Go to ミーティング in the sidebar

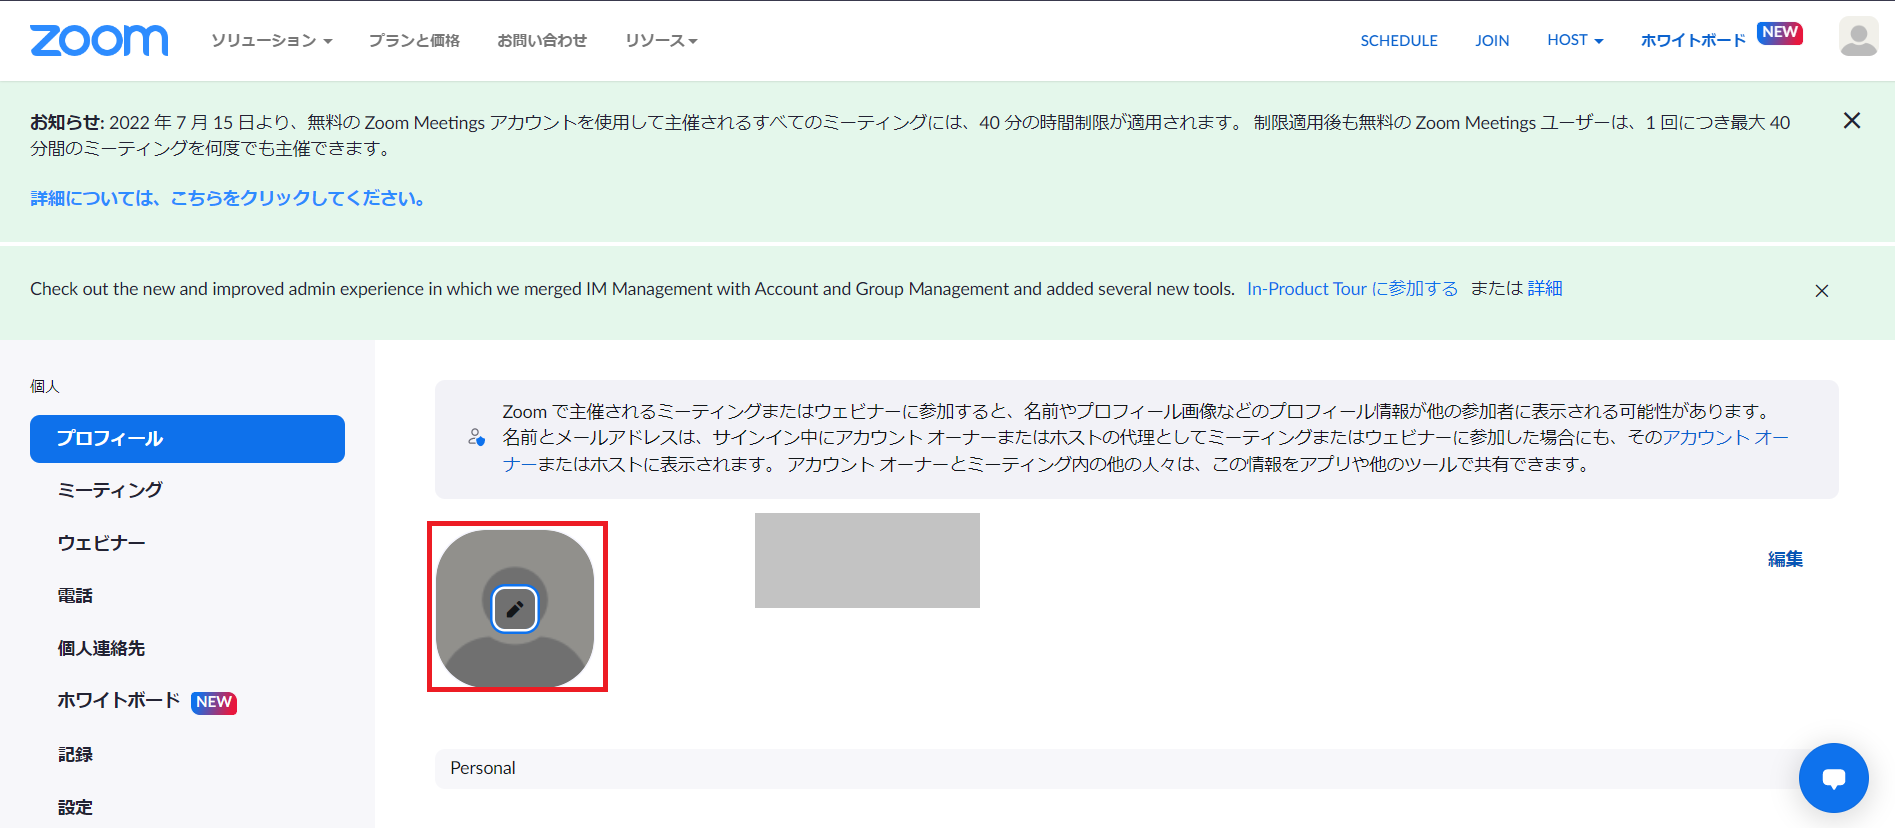[110, 490]
